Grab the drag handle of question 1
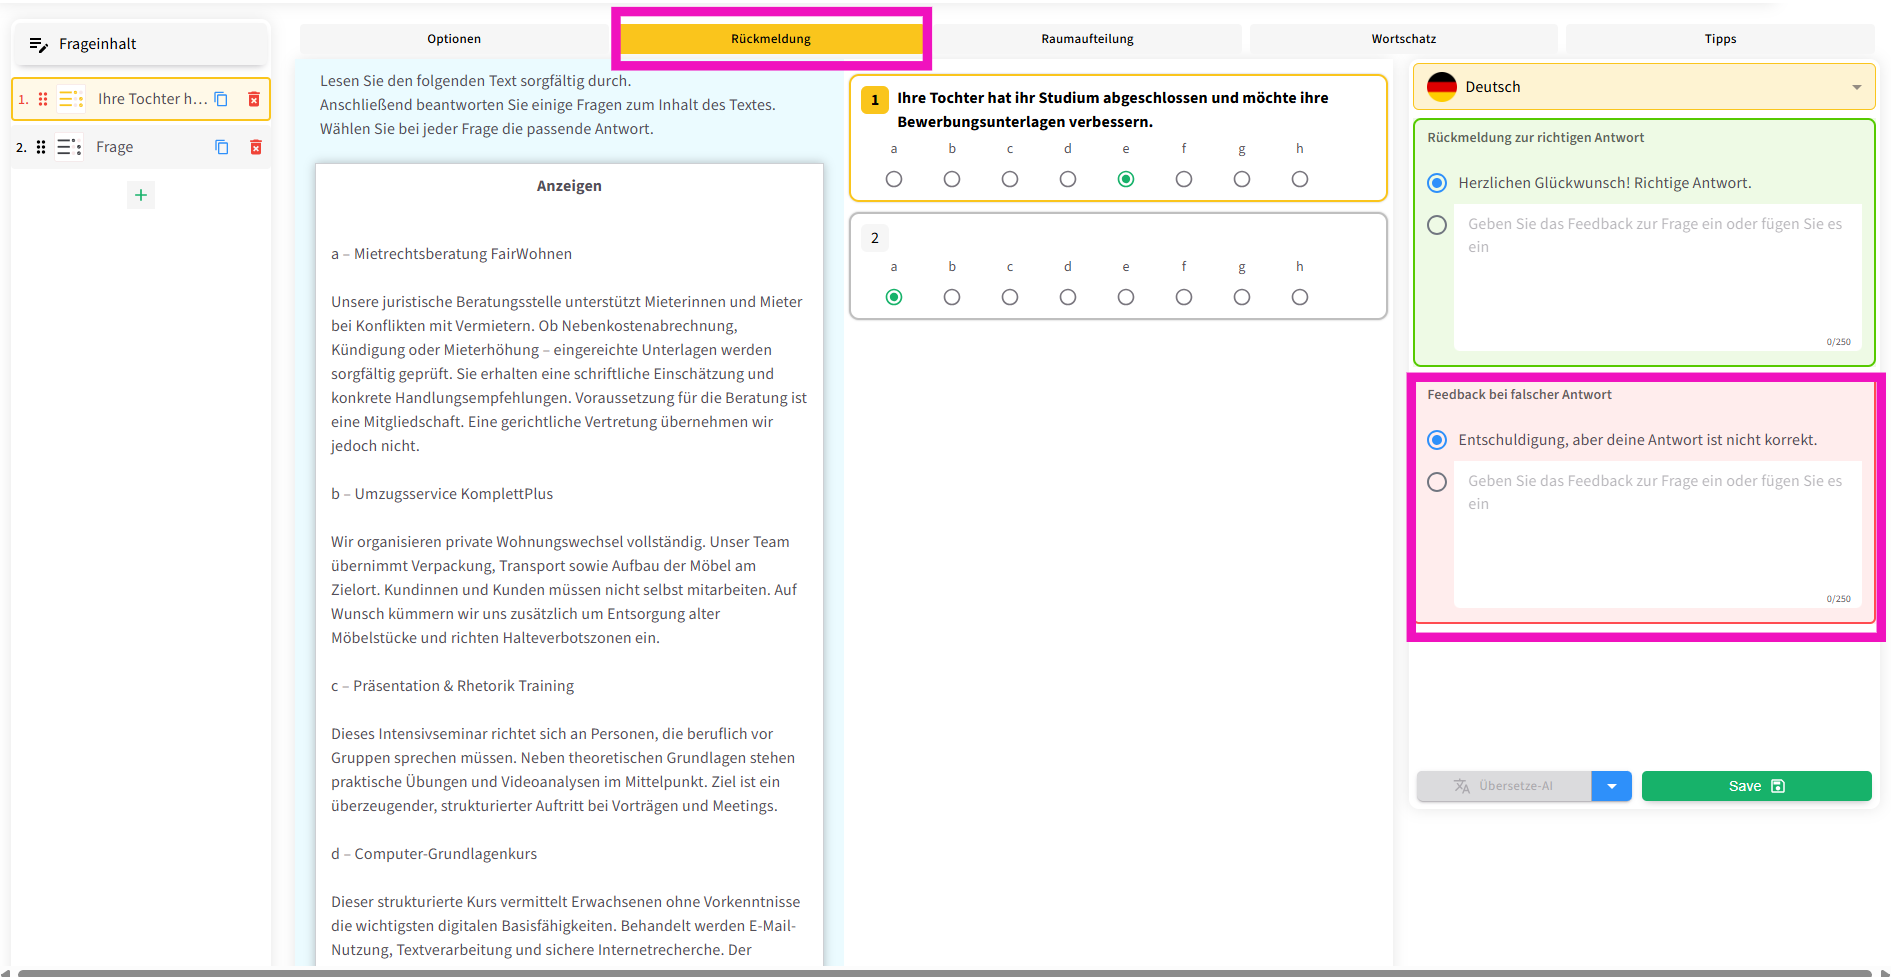 [x=43, y=99]
